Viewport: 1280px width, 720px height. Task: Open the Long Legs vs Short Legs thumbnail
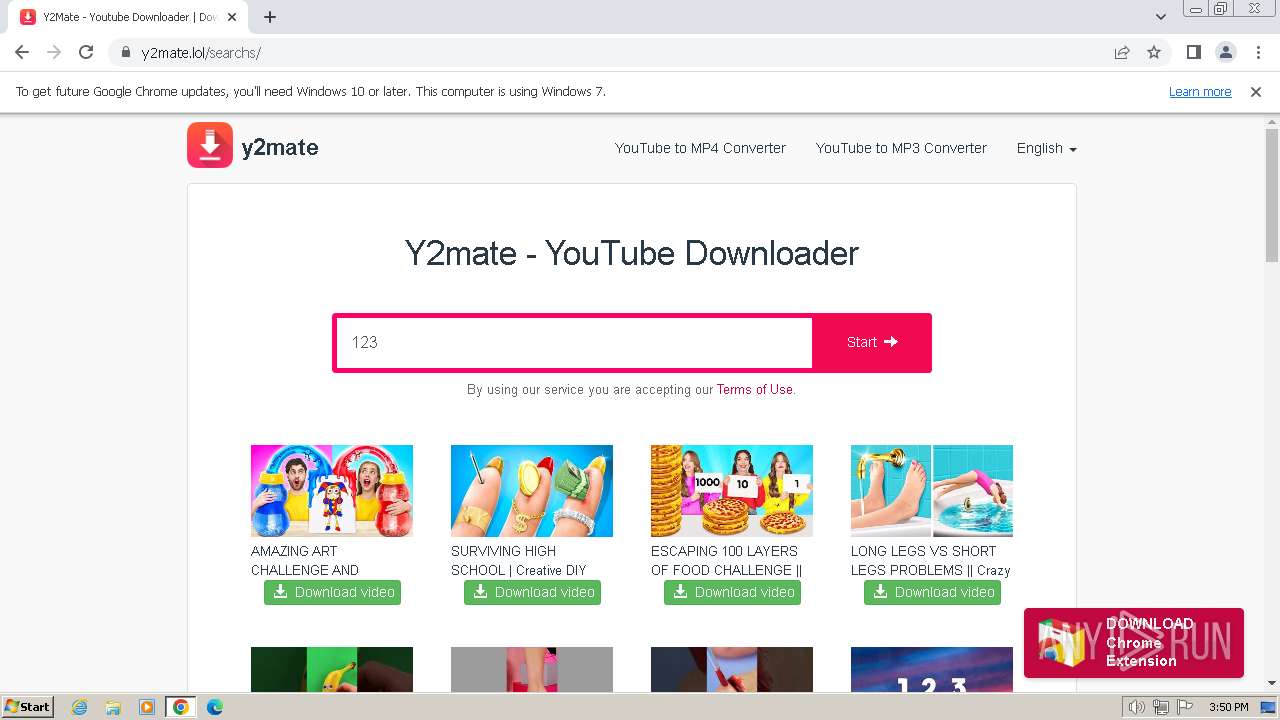(x=932, y=491)
